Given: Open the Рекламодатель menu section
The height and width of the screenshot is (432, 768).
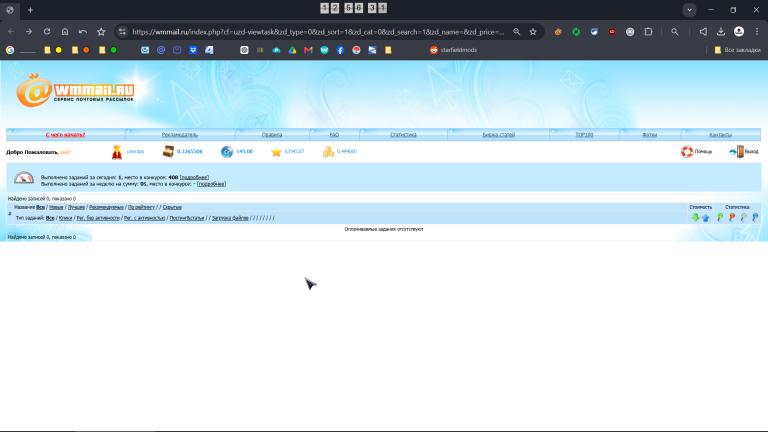Looking at the screenshot, I should (180, 135).
